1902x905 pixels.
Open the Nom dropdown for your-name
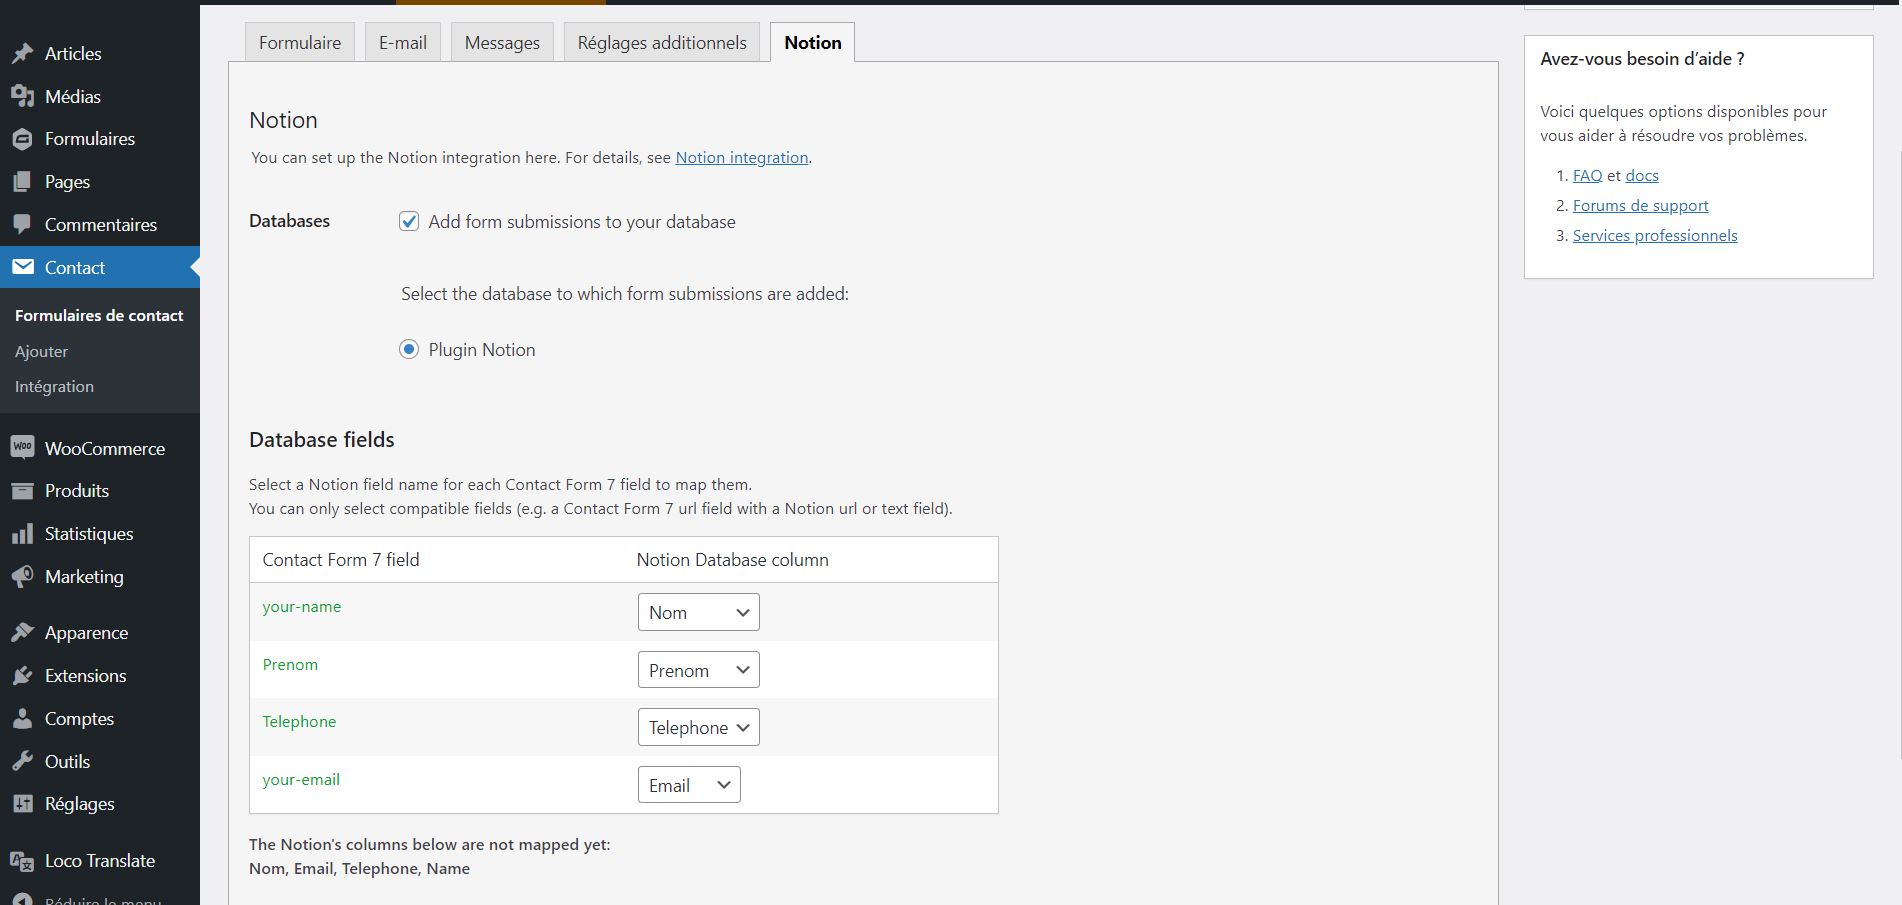pyautogui.click(x=698, y=612)
